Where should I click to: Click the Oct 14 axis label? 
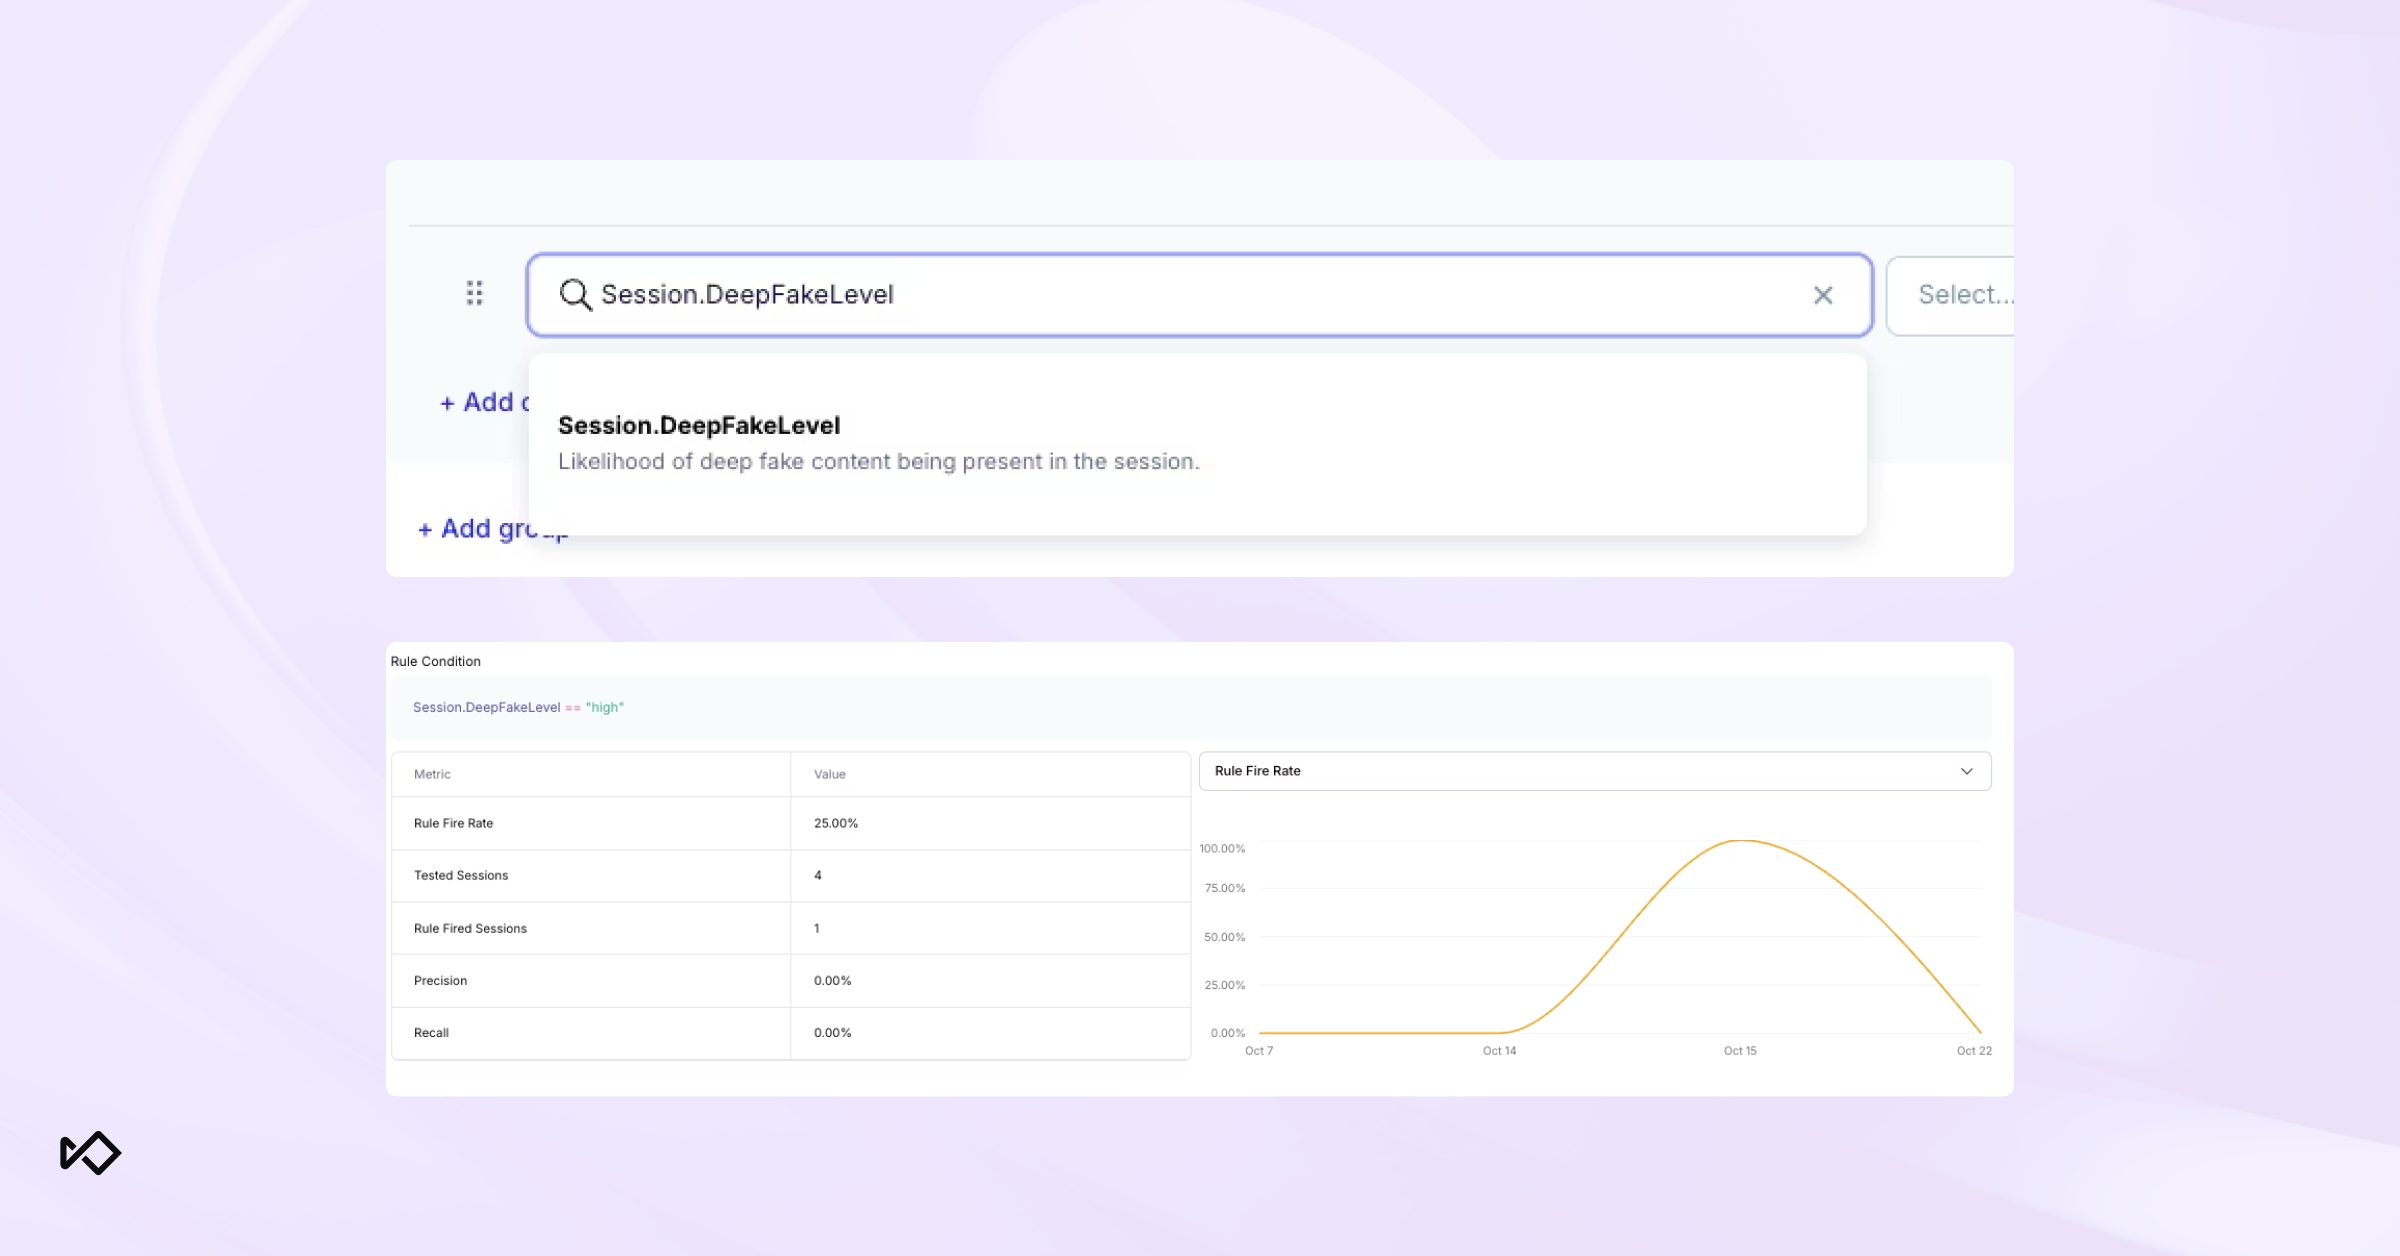[x=1499, y=1050]
